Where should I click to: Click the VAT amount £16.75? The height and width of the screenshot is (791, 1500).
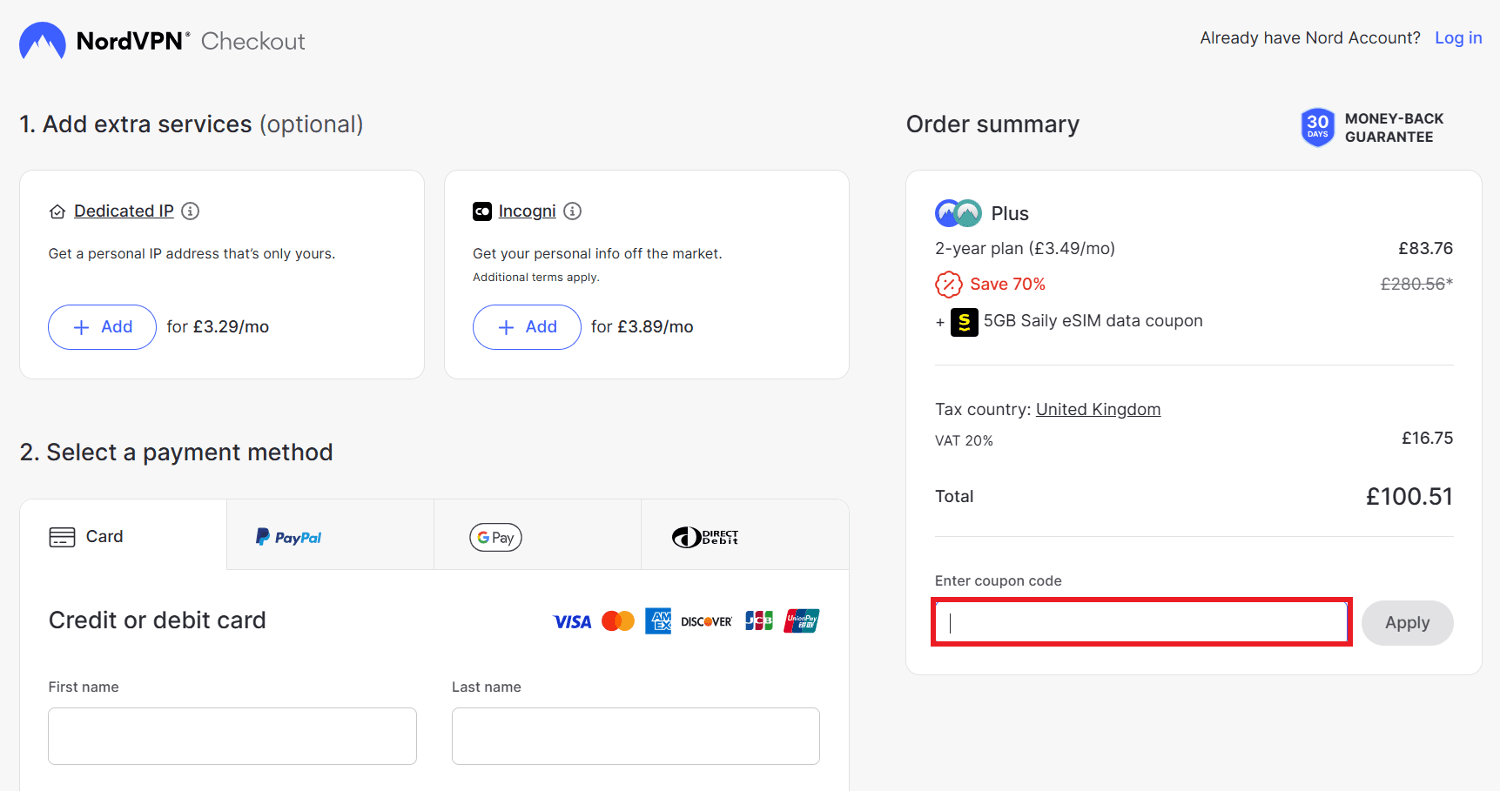(x=1428, y=438)
